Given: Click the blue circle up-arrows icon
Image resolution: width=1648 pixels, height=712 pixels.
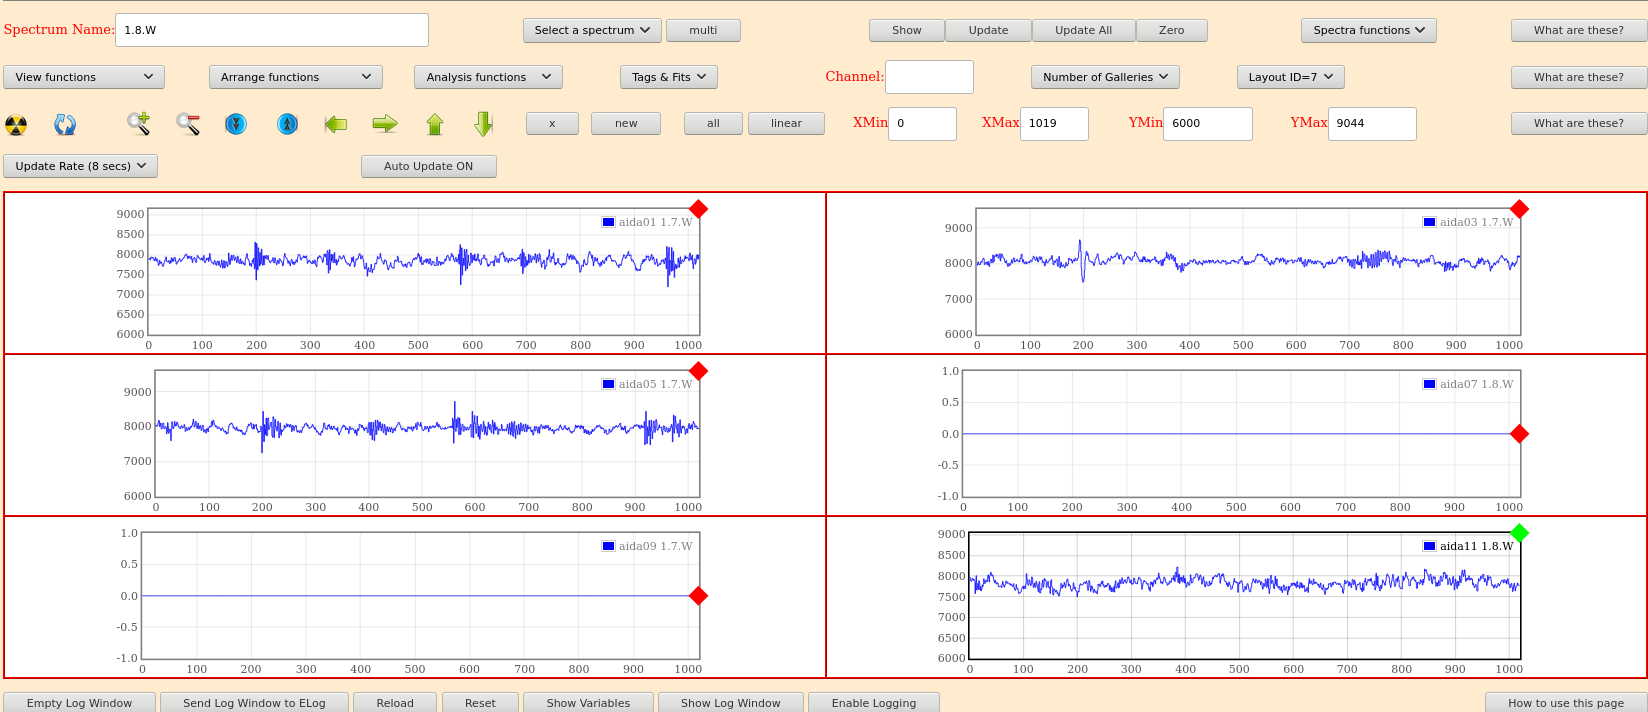Looking at the screenshot, I should [x=287, y=124].
